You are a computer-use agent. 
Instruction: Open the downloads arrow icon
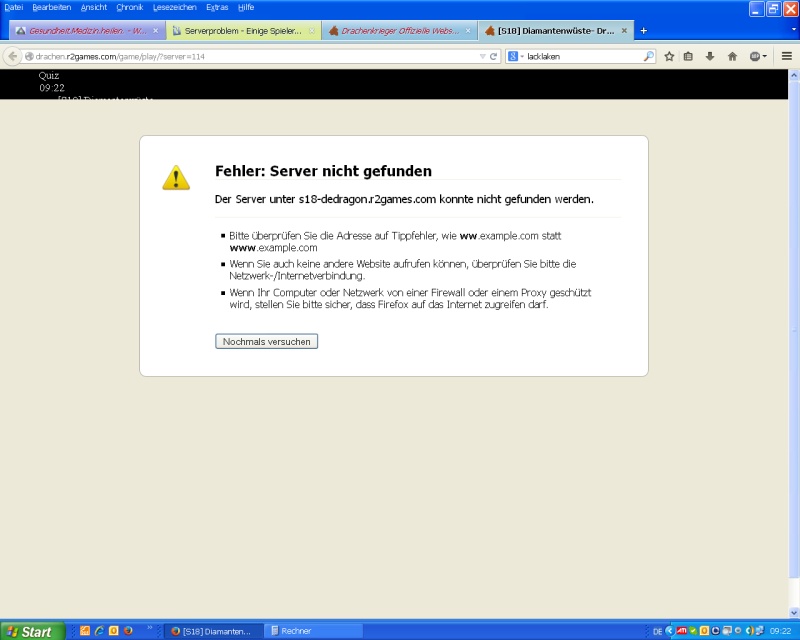pyautogui.click(x=710, y=56)
